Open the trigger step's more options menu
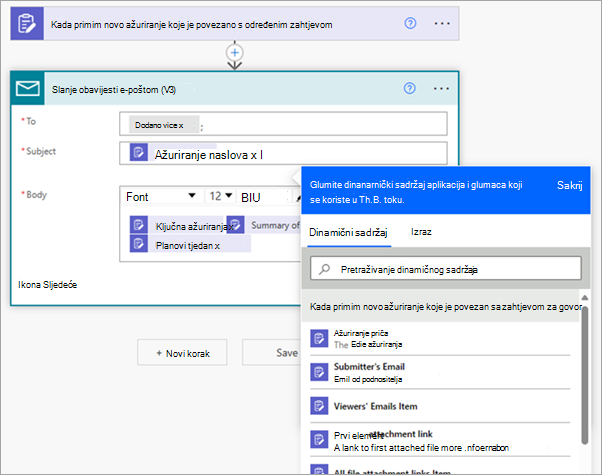Image resolution: width=602 pixels, height=475 pixels. pyautogui.click(x=442, y=23)
